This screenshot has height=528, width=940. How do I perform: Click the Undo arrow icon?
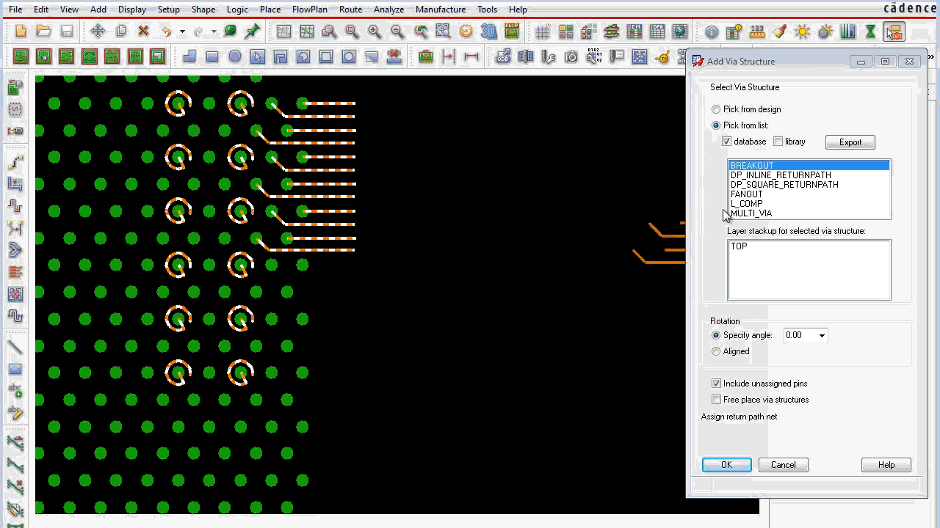click(x=166, y=31)
